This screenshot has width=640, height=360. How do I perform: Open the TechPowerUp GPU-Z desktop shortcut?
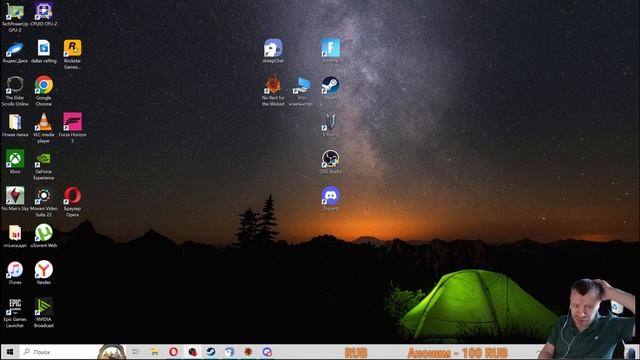click(15, 17)
